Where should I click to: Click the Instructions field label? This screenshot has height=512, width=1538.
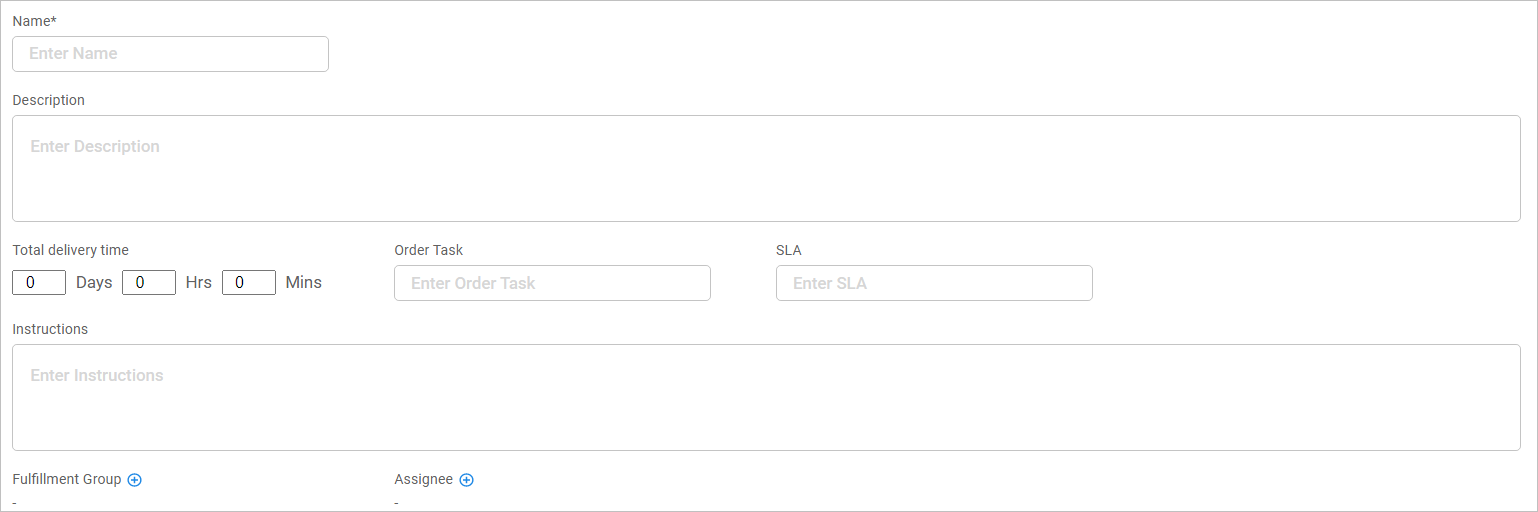[x=50, y=329]
